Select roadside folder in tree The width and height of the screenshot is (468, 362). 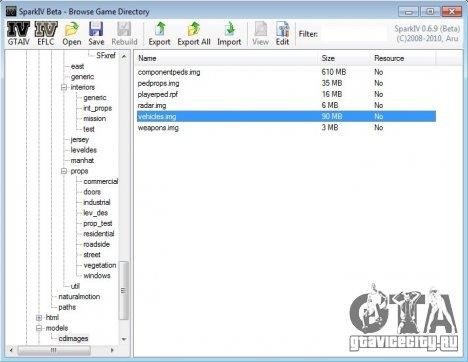tap(96, 244)
